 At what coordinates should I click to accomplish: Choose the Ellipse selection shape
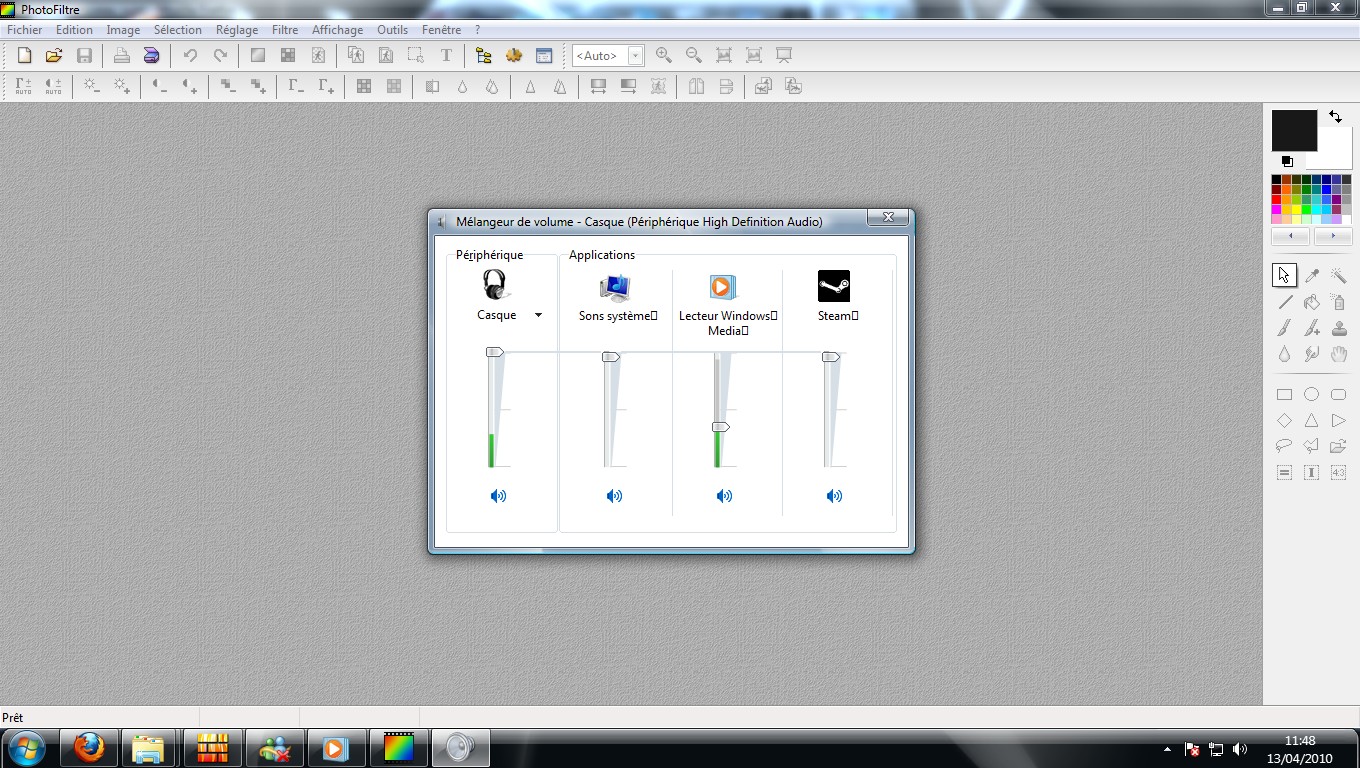[1312, 395]
